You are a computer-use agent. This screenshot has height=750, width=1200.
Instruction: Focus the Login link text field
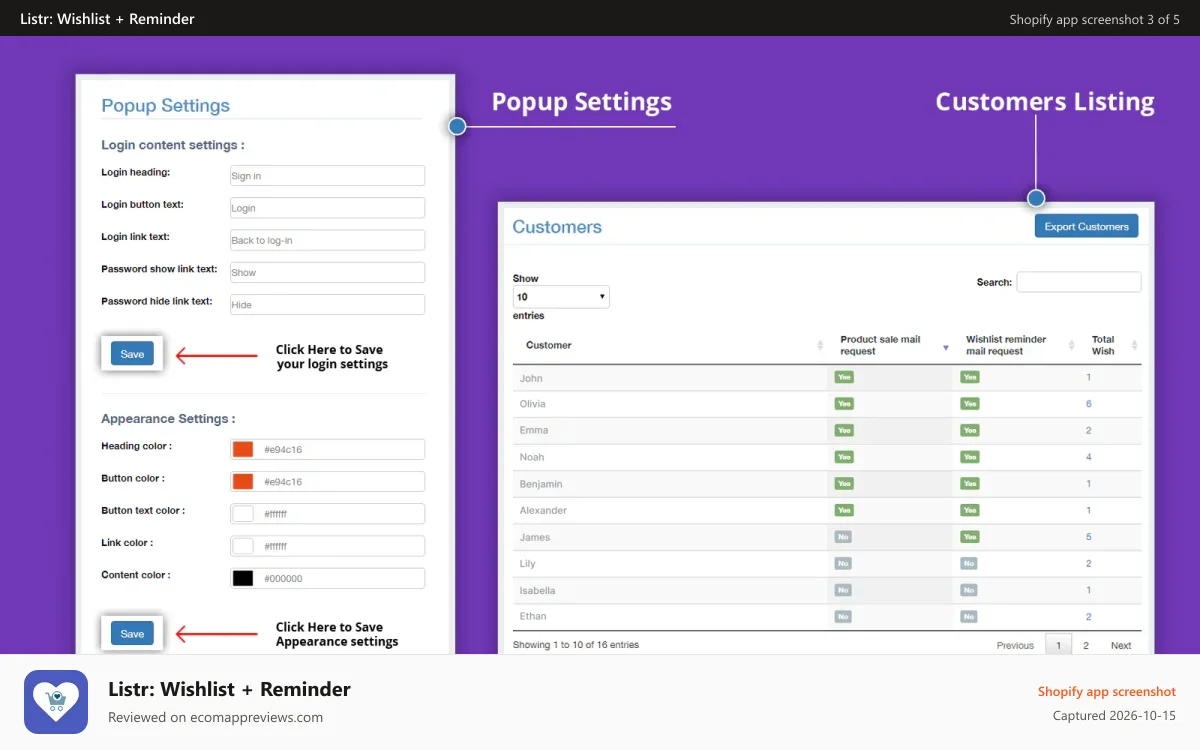pos(327,240)
